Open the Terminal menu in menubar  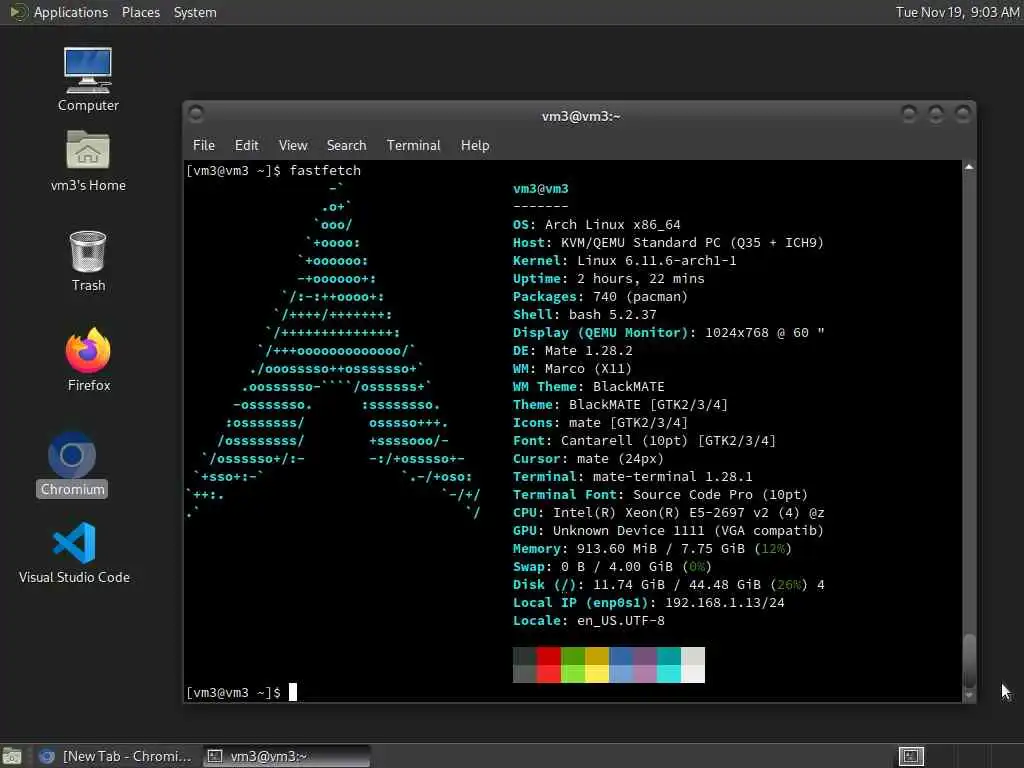click(413, 145)
